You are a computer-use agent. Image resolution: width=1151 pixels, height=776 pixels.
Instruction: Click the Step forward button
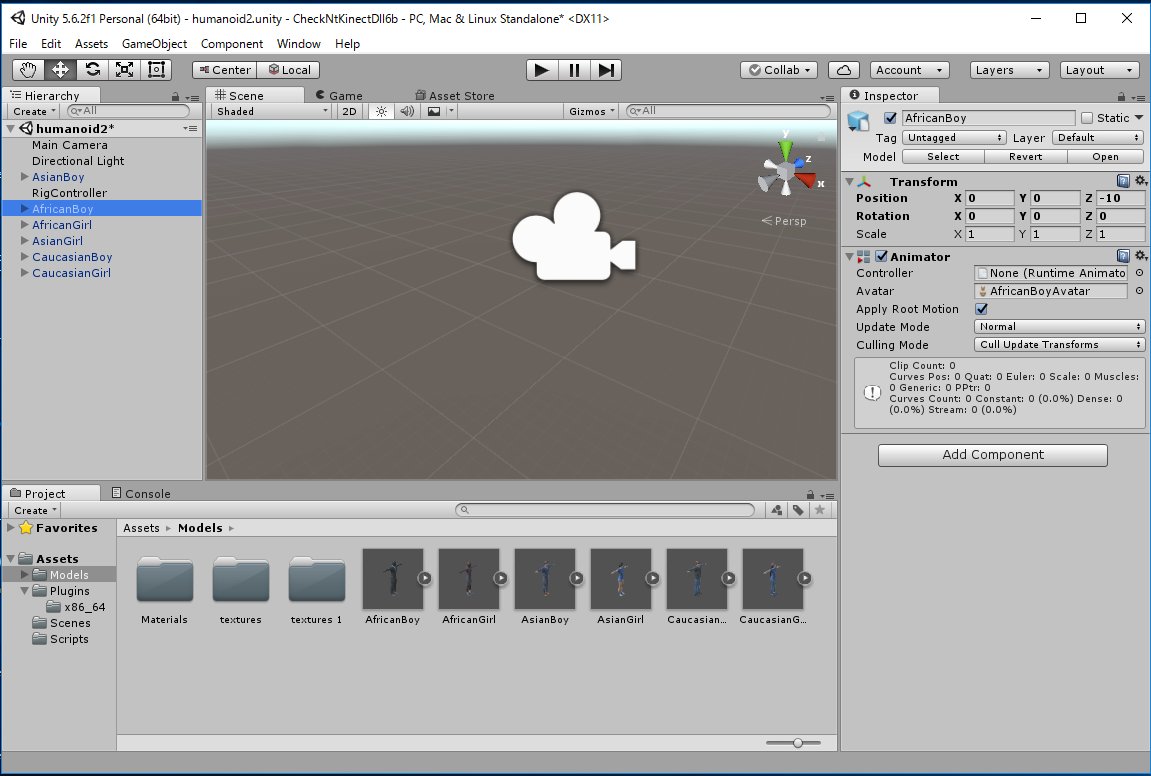[x=605, y=70]
